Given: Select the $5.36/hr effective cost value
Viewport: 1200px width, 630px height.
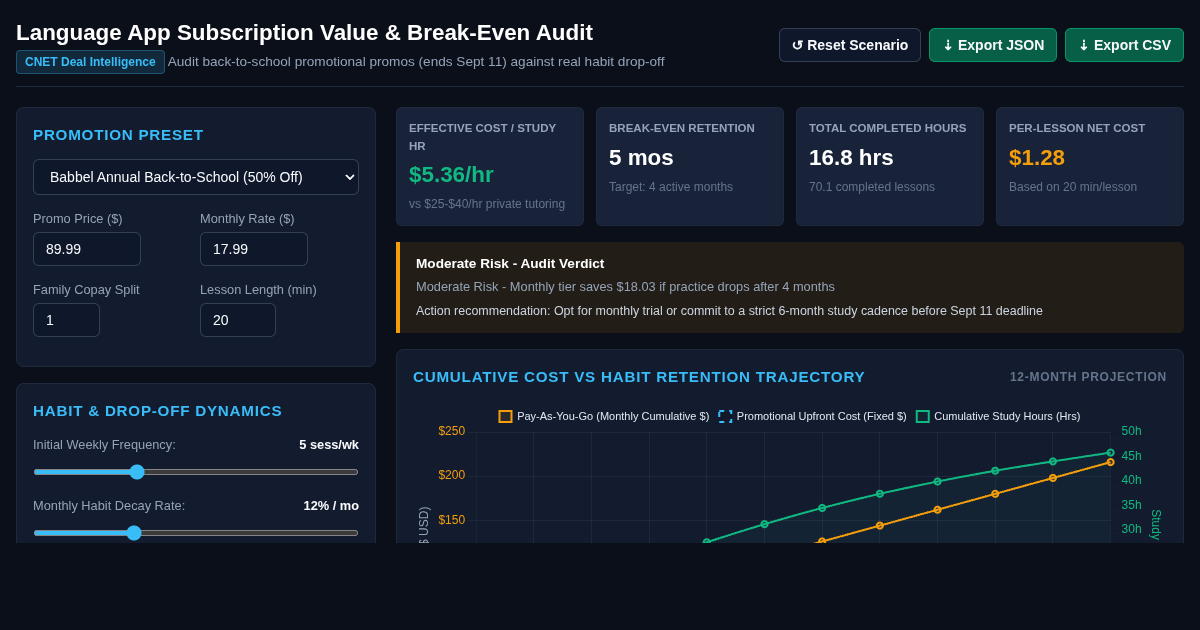Looking at the screenshot, I should point(451,175).
